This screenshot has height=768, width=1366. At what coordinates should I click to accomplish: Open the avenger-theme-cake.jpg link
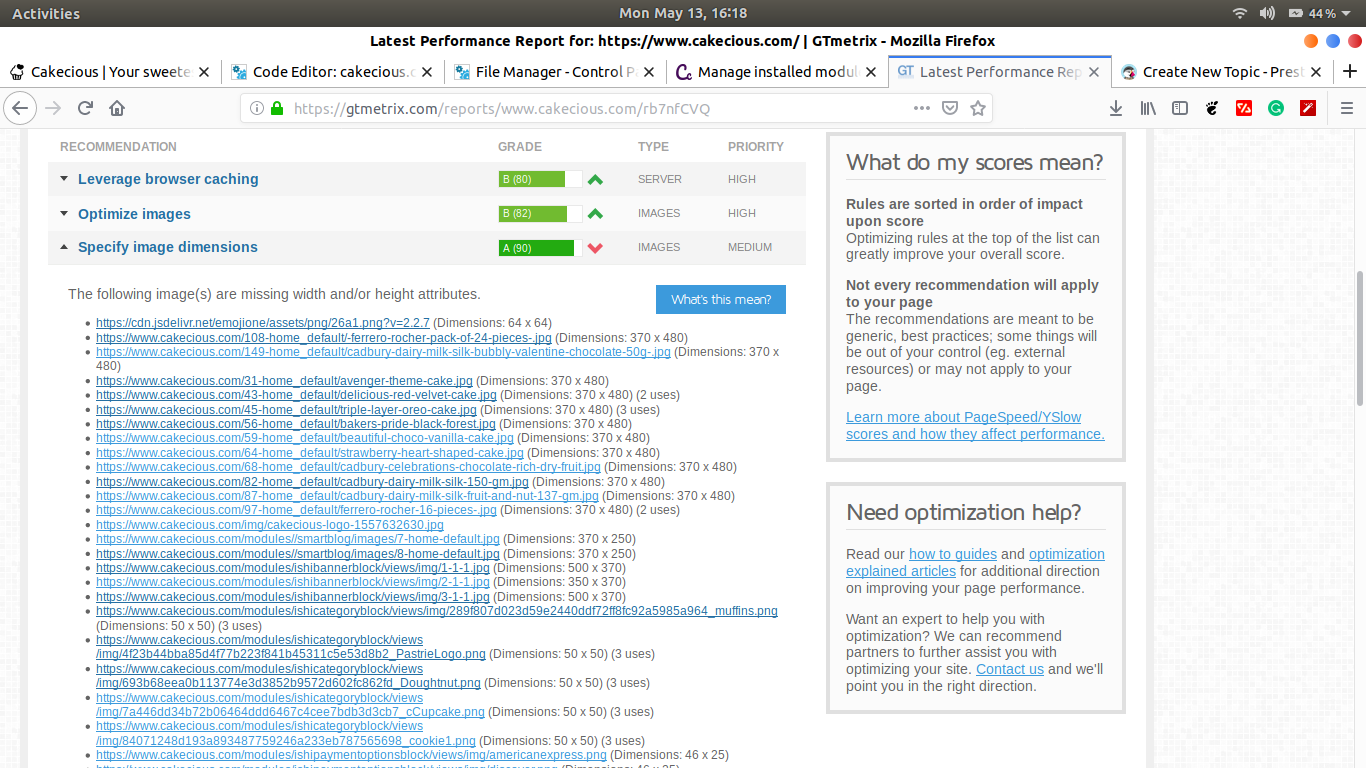point(284,381)
